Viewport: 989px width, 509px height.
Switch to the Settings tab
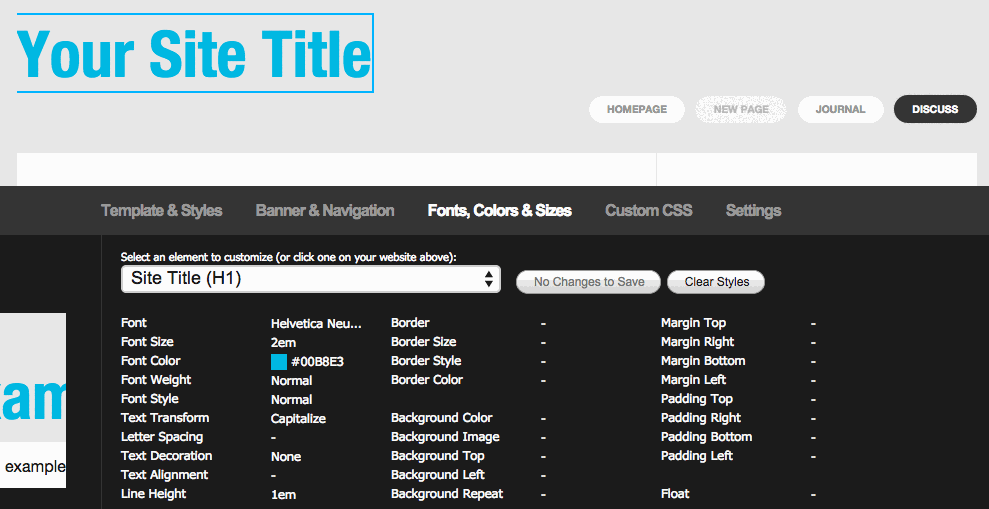753,210
